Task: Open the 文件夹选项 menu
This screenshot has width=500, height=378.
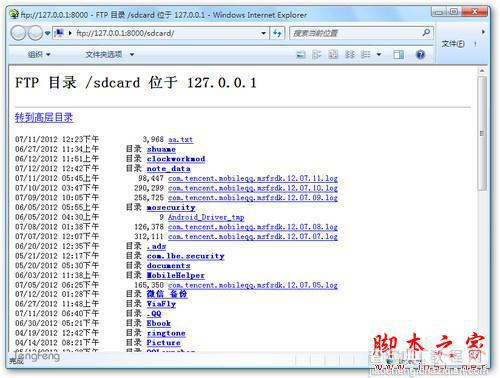Action: (x=109, y=54)
